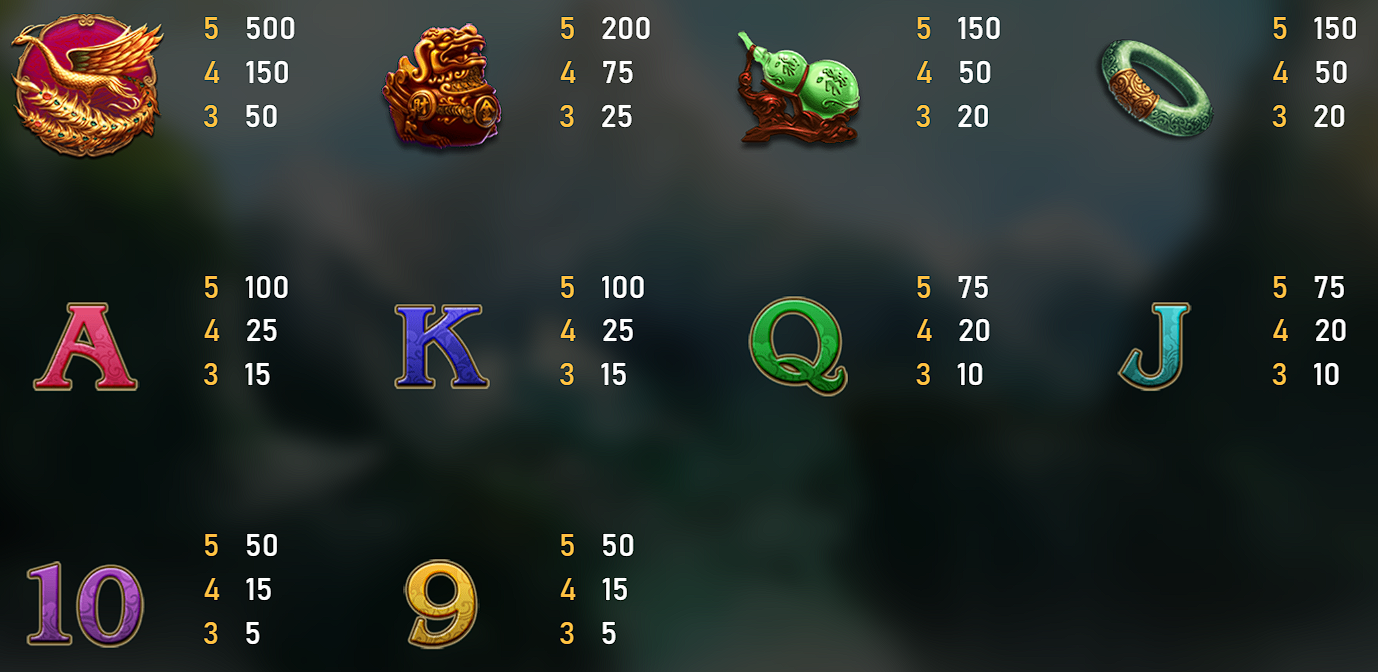Click the 500 payout for phoenix
This screenshot has height=672, width=1378.
[x=270, y=29]
